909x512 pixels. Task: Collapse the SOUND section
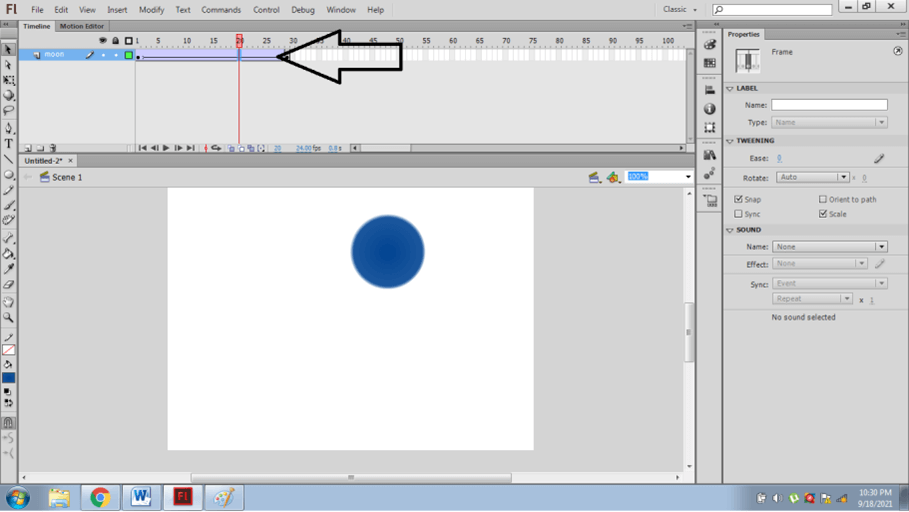[x=730, y=230]
